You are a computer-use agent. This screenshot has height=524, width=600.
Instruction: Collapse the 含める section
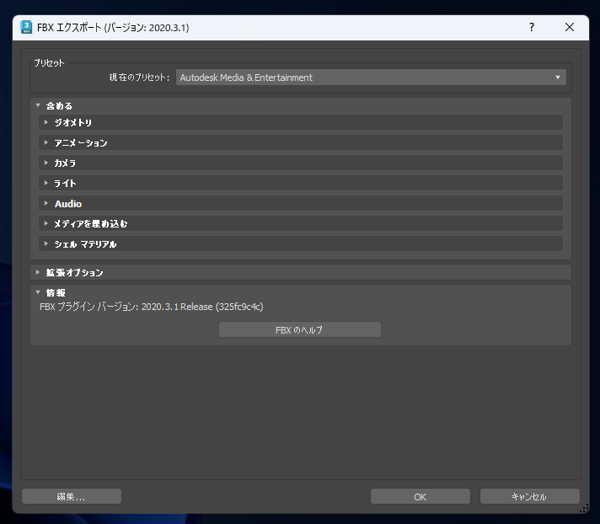click(x=38, y=105)
